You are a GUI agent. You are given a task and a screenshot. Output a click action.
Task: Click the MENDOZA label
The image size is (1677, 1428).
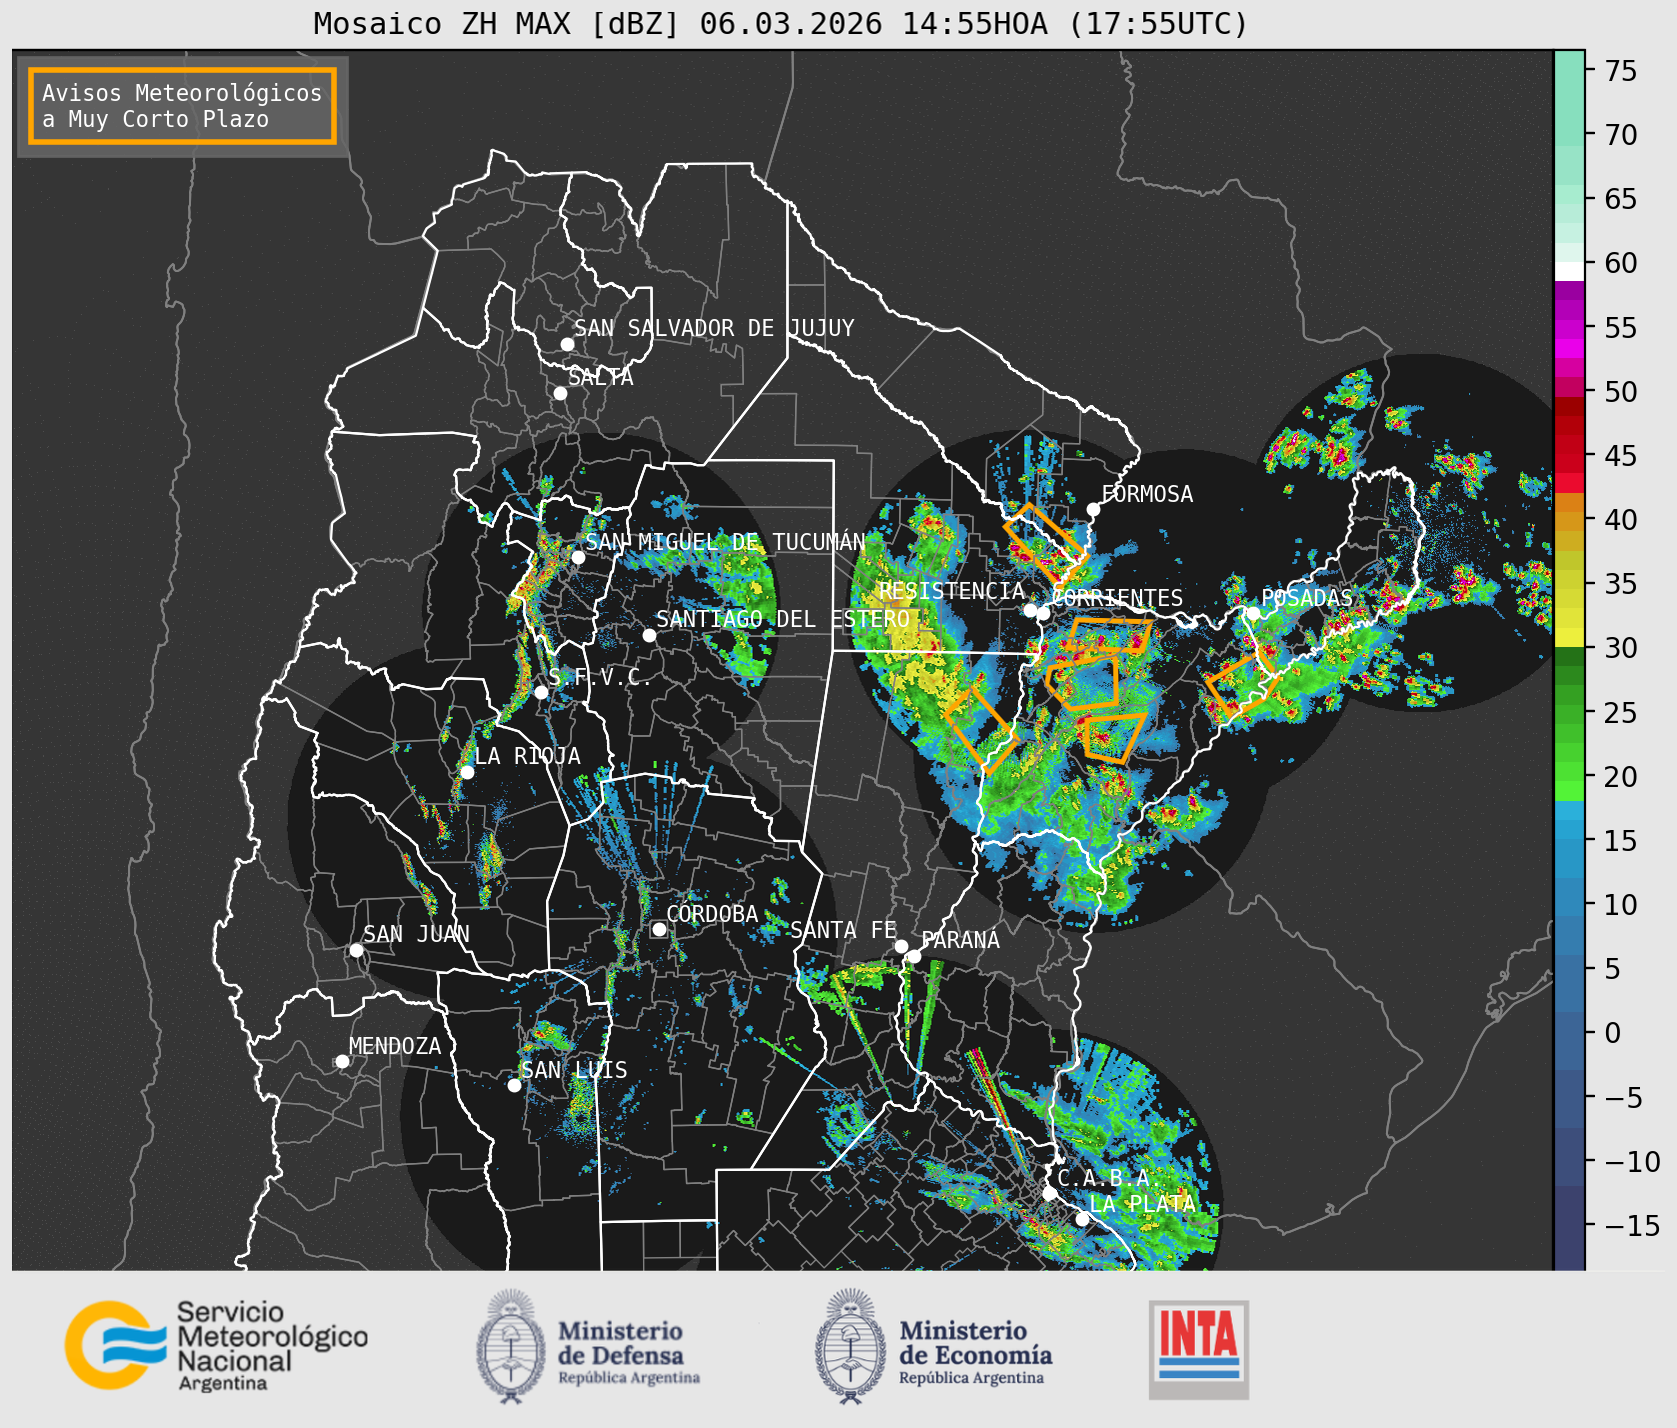point(395,1046)
